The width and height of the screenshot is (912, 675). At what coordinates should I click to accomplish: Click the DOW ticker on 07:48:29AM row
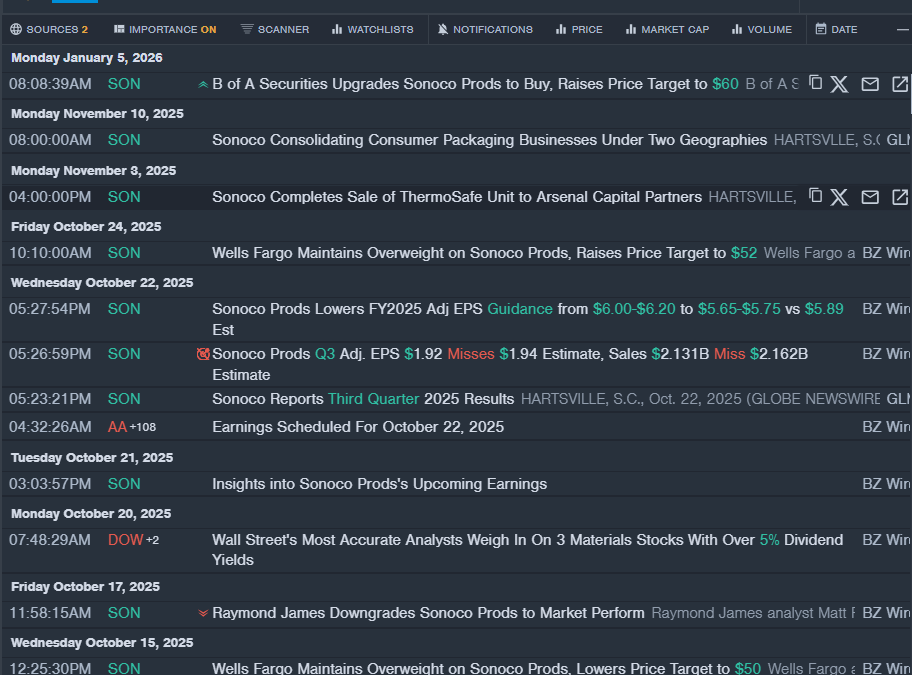126,540
